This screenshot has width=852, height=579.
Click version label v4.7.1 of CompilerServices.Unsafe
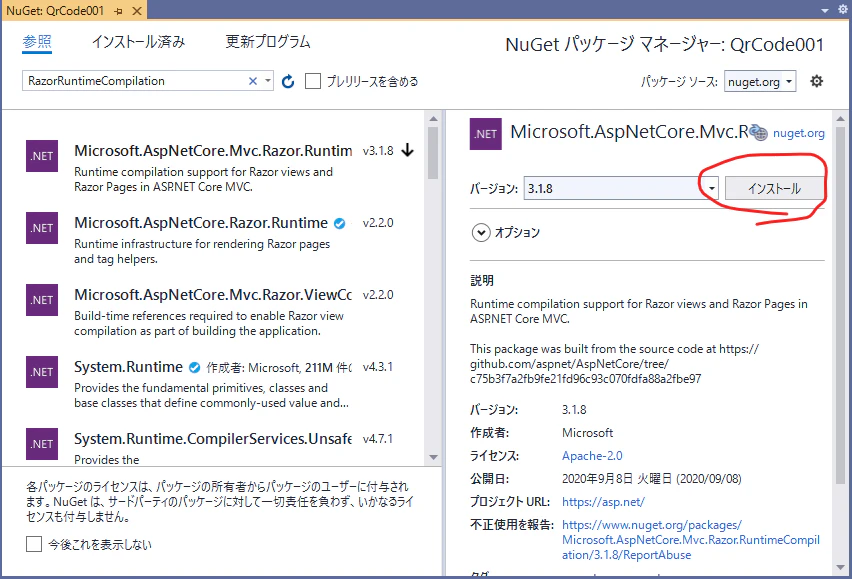[x=378, y=438]
